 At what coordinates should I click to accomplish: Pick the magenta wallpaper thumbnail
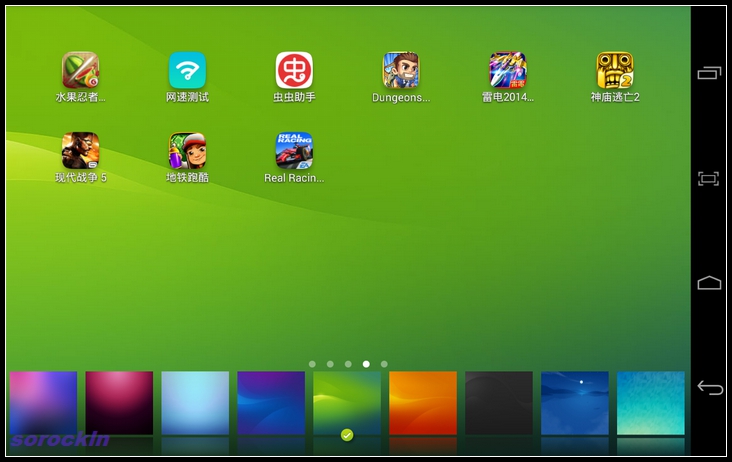(x=119, y=403)
